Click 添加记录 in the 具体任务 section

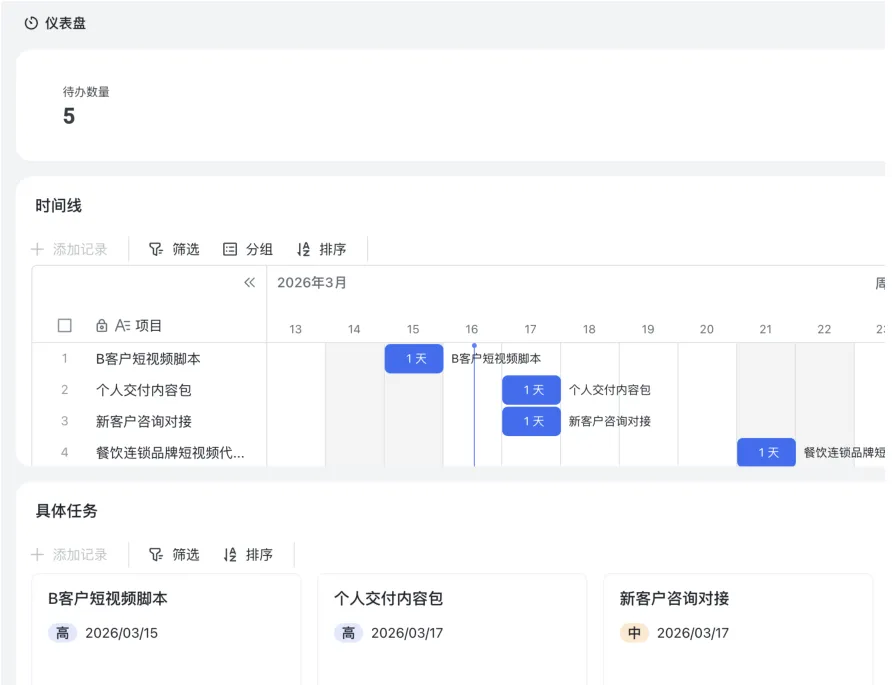69,555
